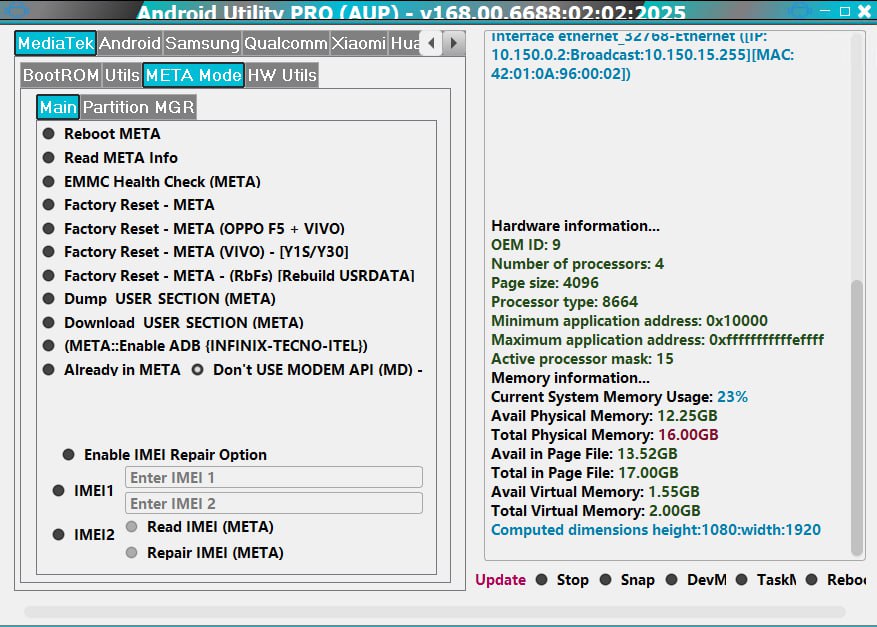Click the Snap button
877x627 pixels.
pyautogui.click(x=627, y=580)
